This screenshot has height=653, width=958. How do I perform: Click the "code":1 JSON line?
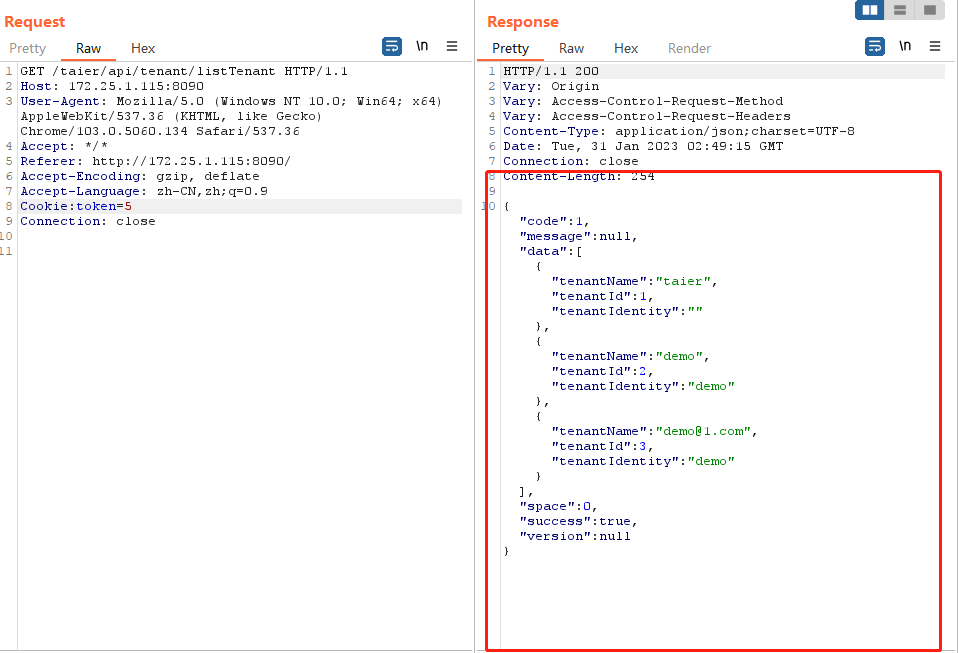point(554,221)
